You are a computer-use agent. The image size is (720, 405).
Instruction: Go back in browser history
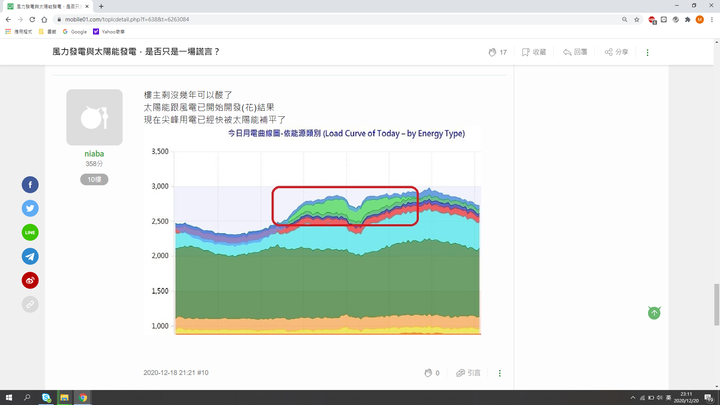point(8,19)
